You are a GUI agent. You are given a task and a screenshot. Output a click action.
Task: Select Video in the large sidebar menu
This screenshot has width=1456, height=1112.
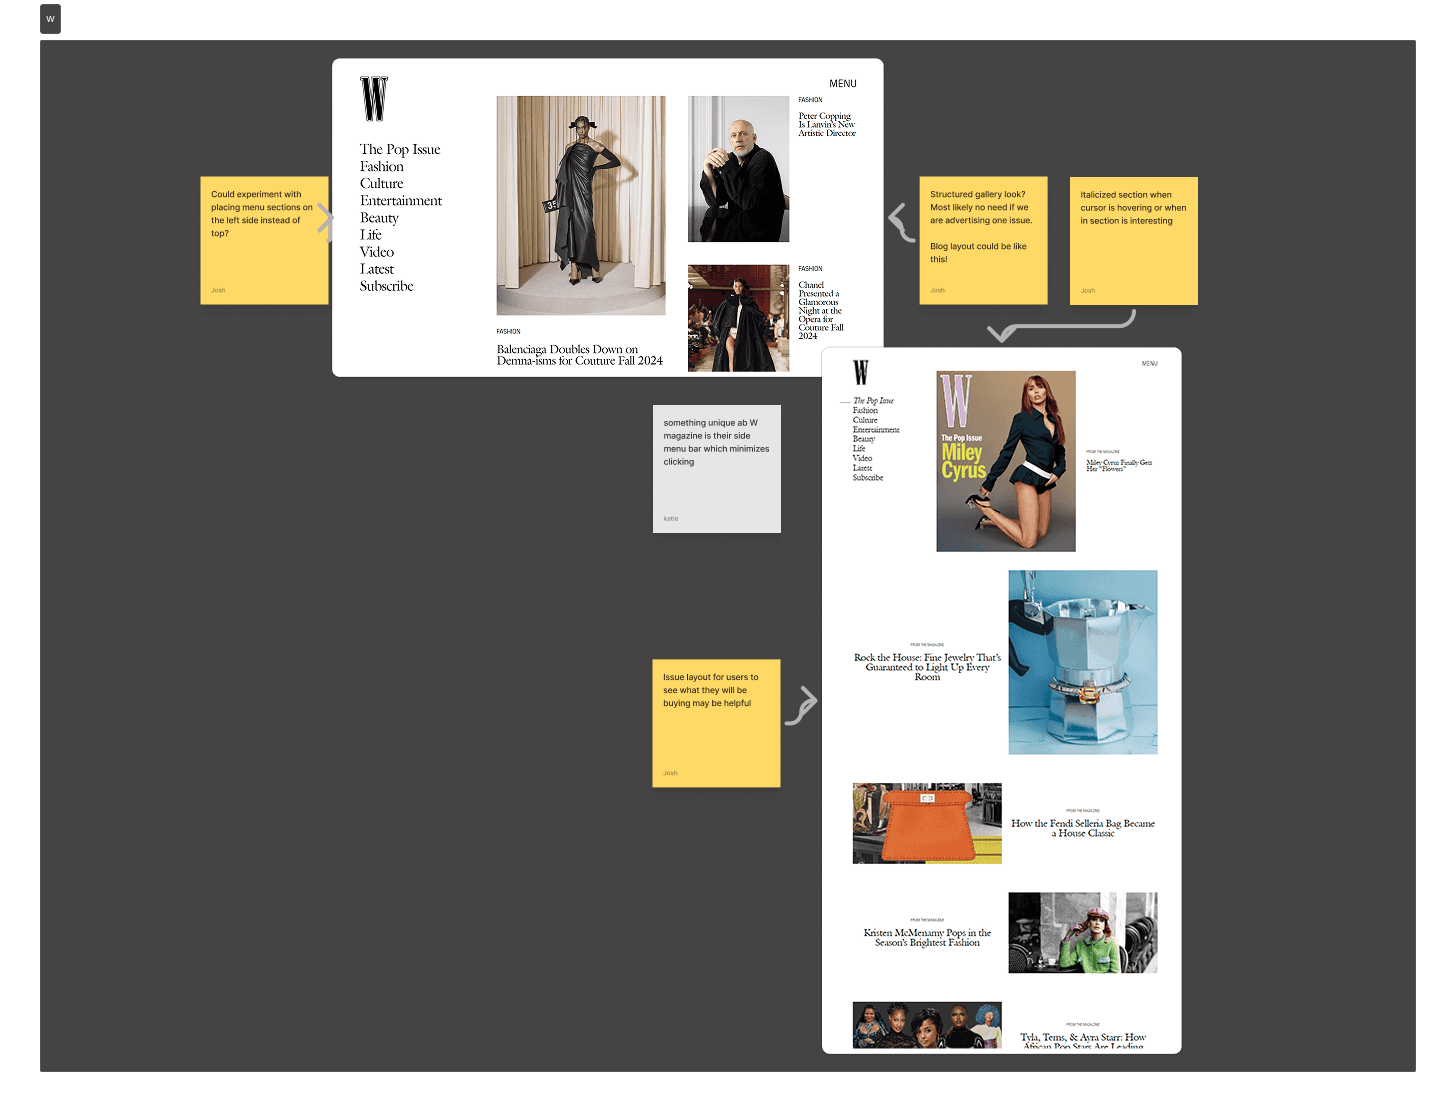coord(377,252)
